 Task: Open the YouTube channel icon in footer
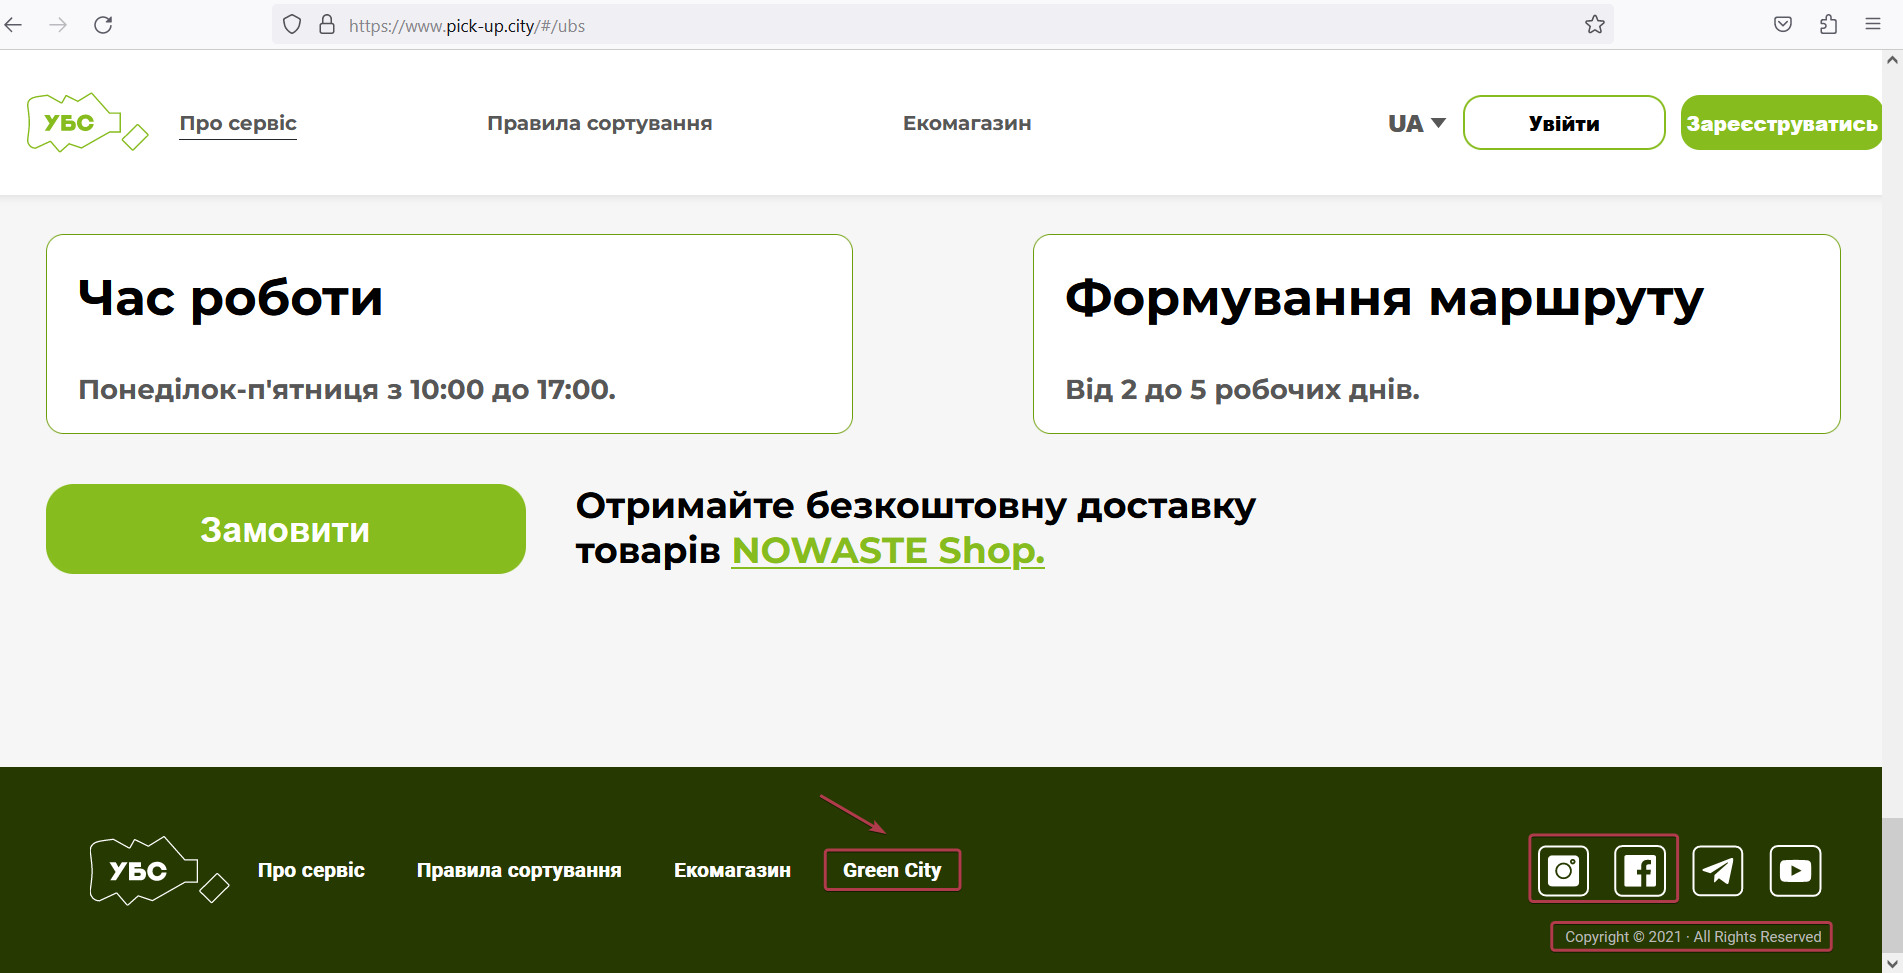pos(1795,870)
